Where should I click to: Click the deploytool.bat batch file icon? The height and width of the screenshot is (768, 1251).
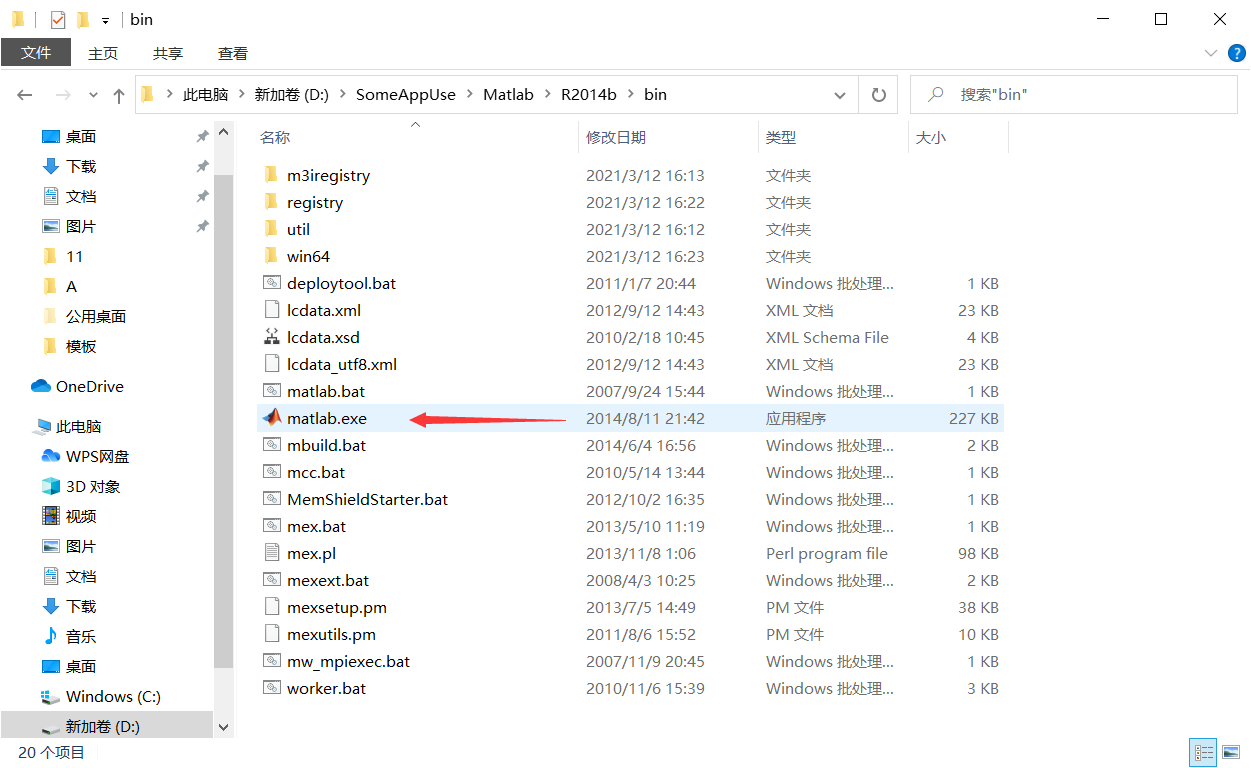[271, 283]
